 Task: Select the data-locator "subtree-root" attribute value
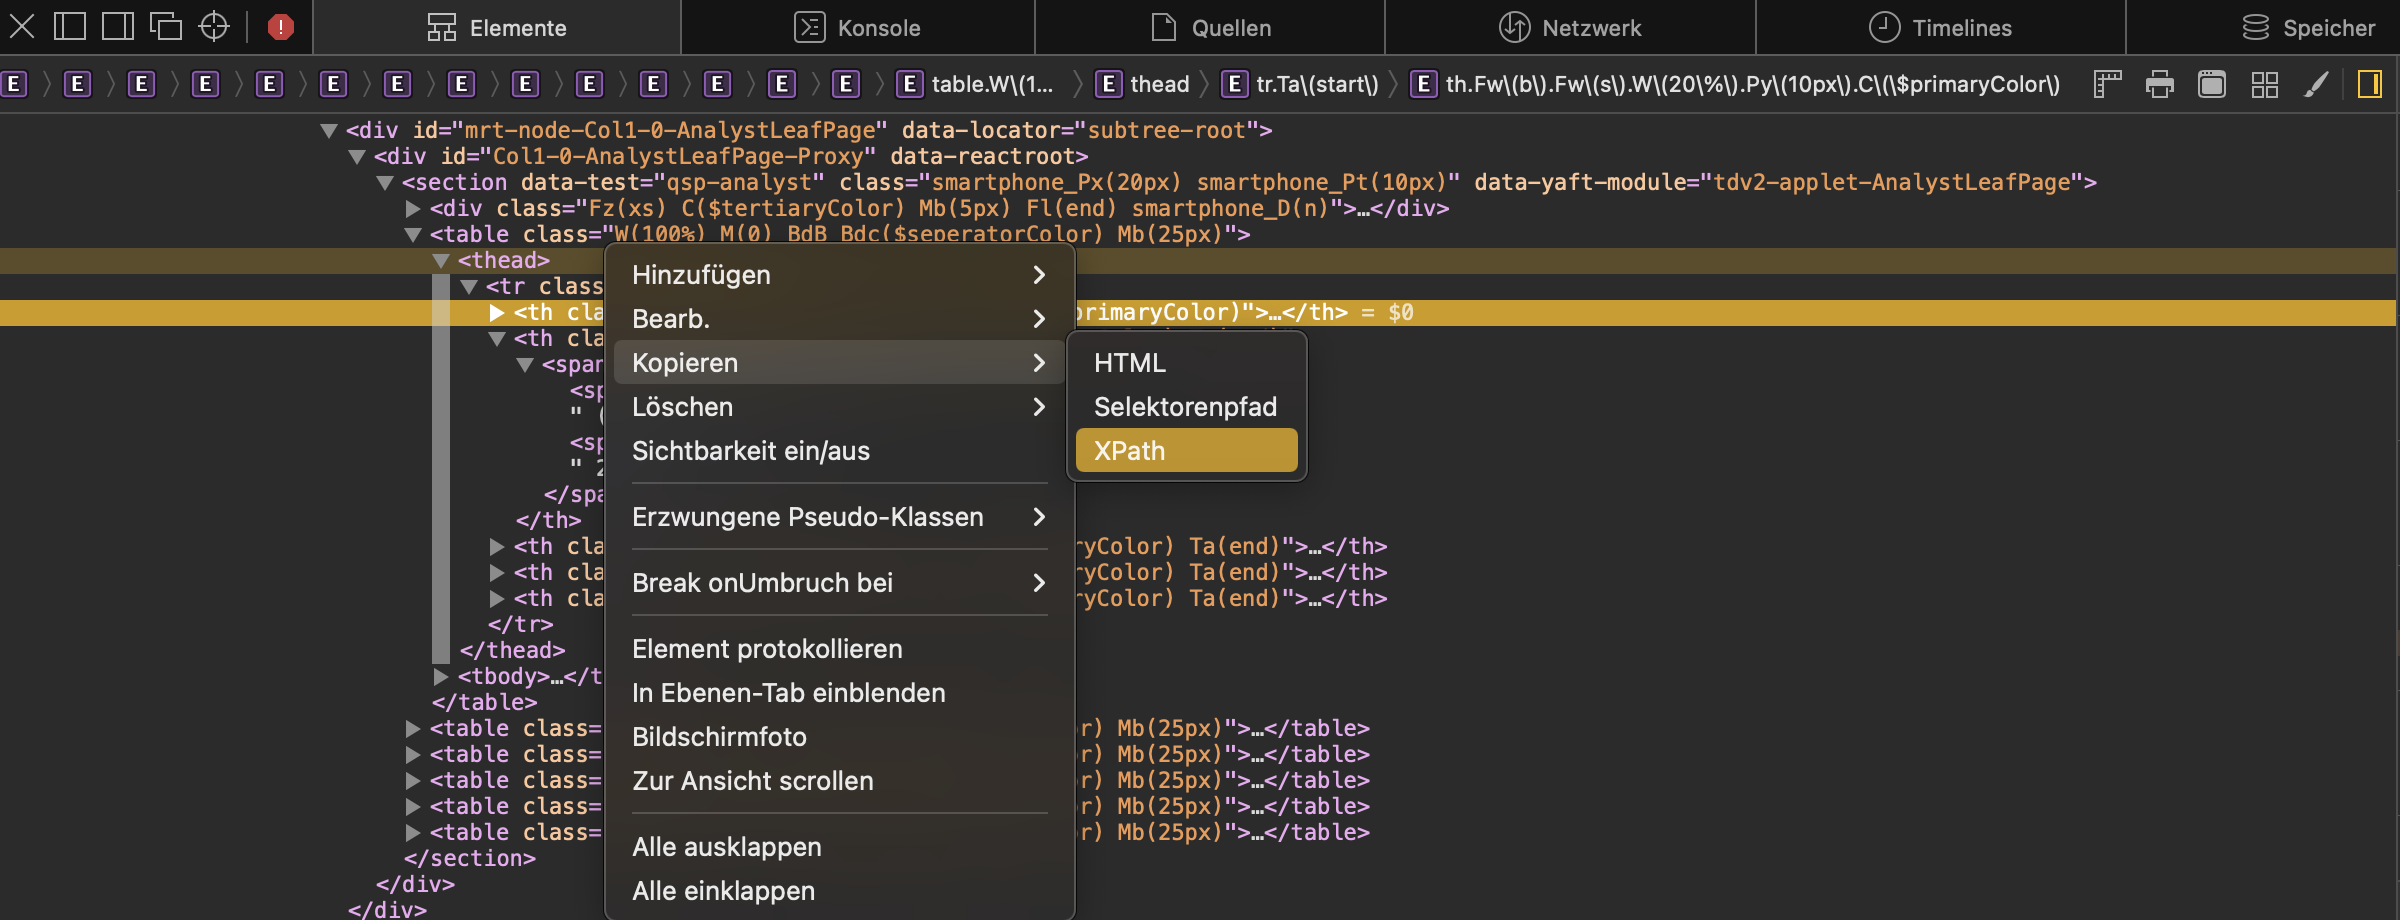[x=1166, y=131]
